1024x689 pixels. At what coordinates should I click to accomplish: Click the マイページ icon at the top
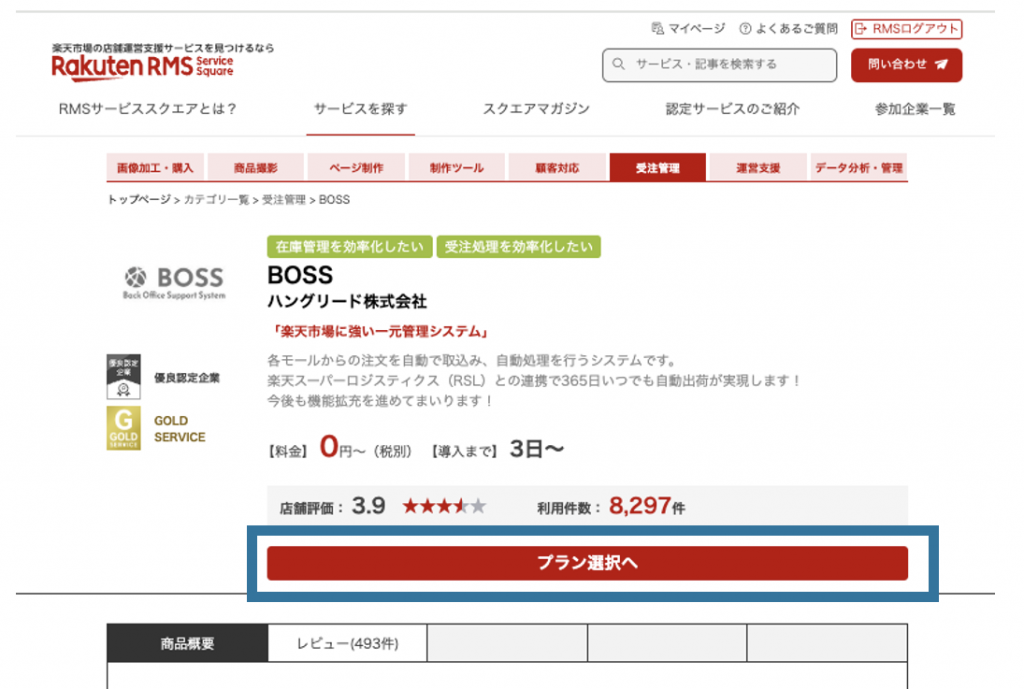[660, 29]
